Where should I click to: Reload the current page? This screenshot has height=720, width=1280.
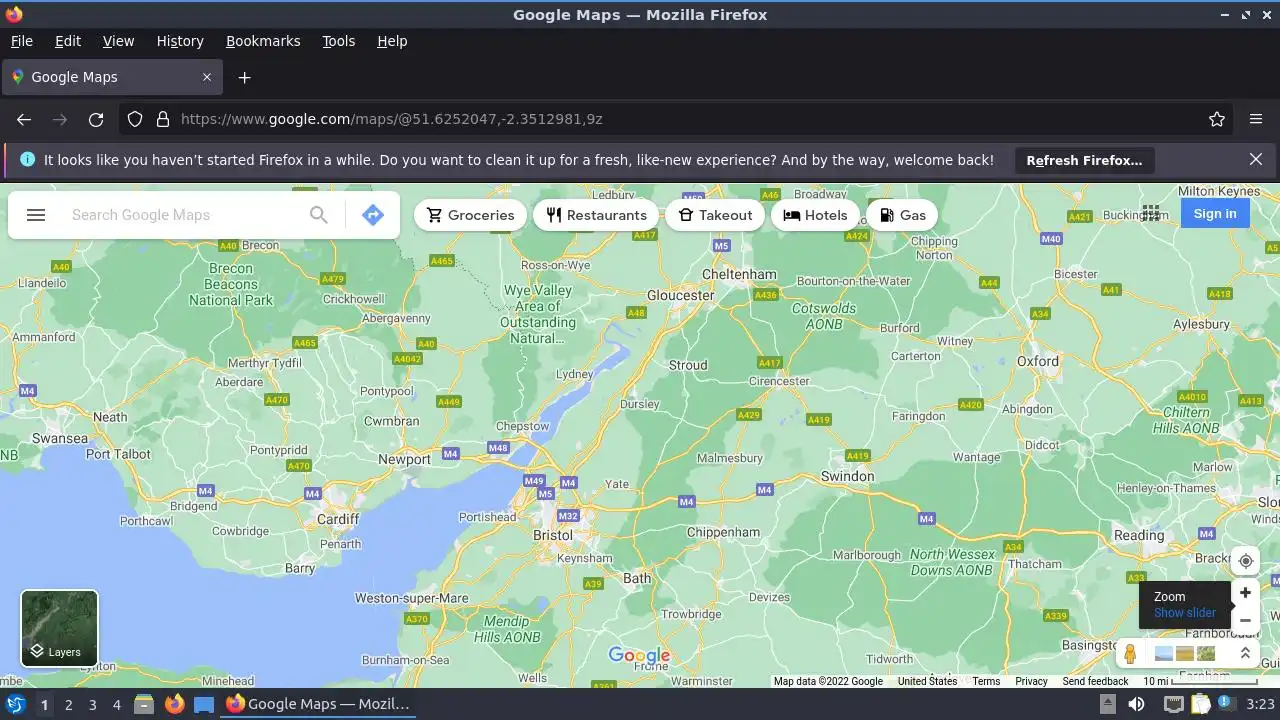96,119
